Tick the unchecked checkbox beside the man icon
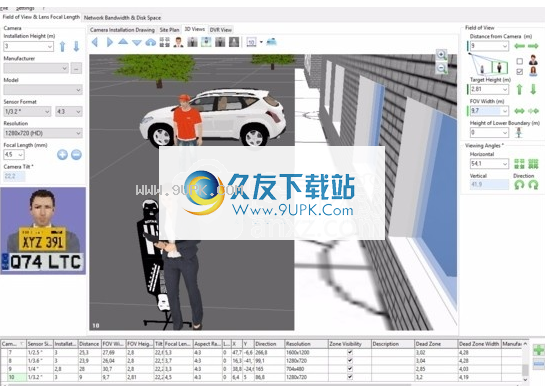This screenshot has width=545, height=386. point(520,61)
